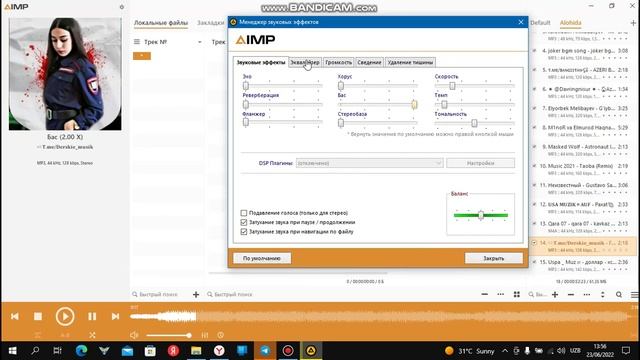The image size is (640, 360).
Task: Open sort options icon in playlist bottom bar
Action: 602,294
